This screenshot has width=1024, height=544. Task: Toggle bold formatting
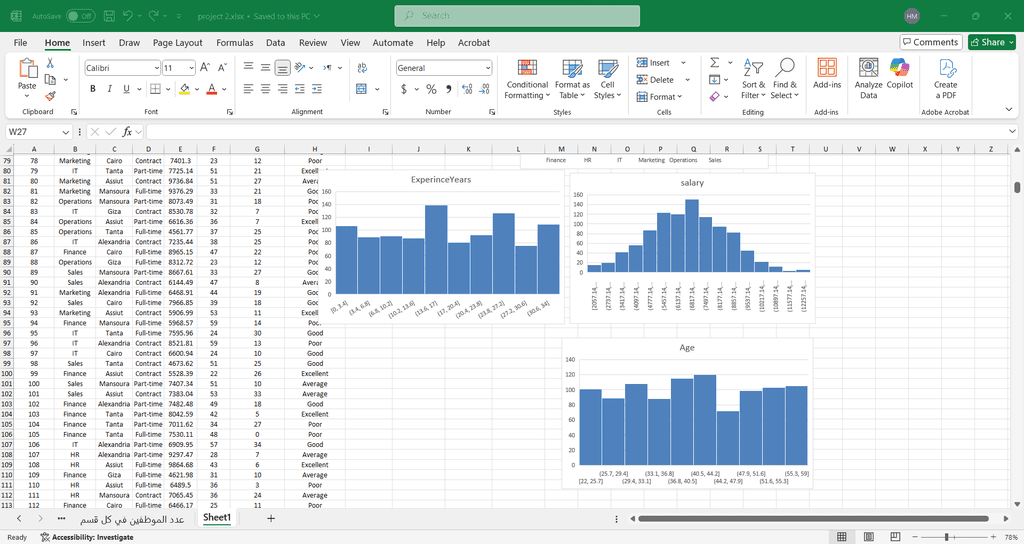click(x=93, y=89)
